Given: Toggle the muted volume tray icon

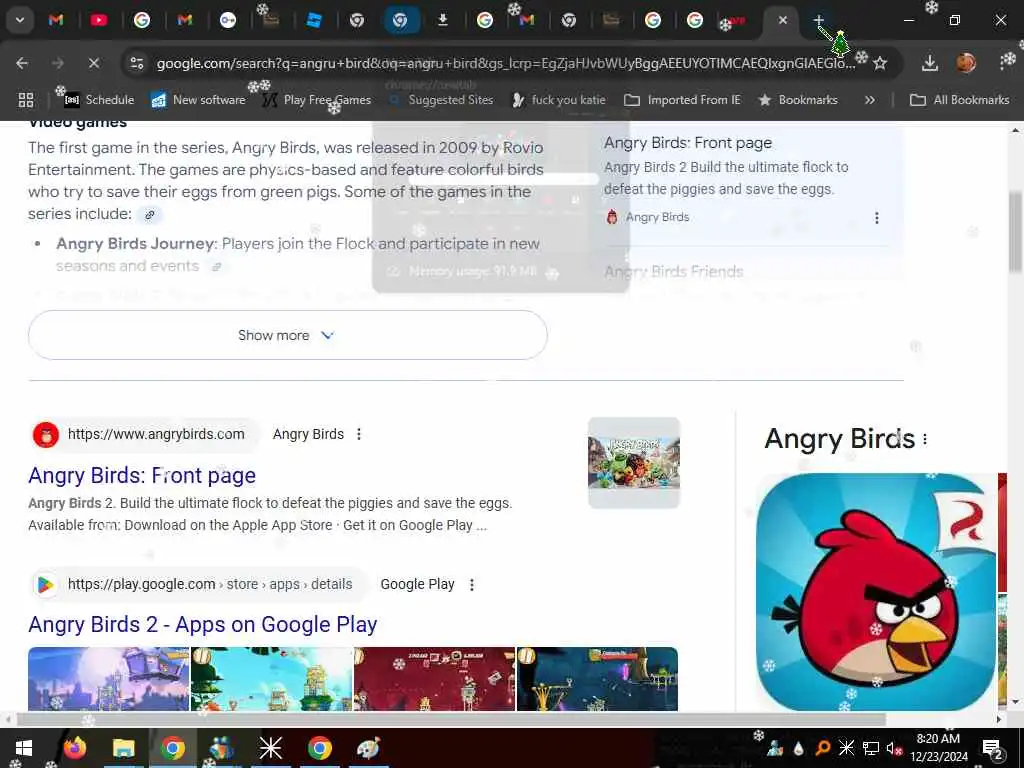Looking at the screenshot, I should coord(893,748).
